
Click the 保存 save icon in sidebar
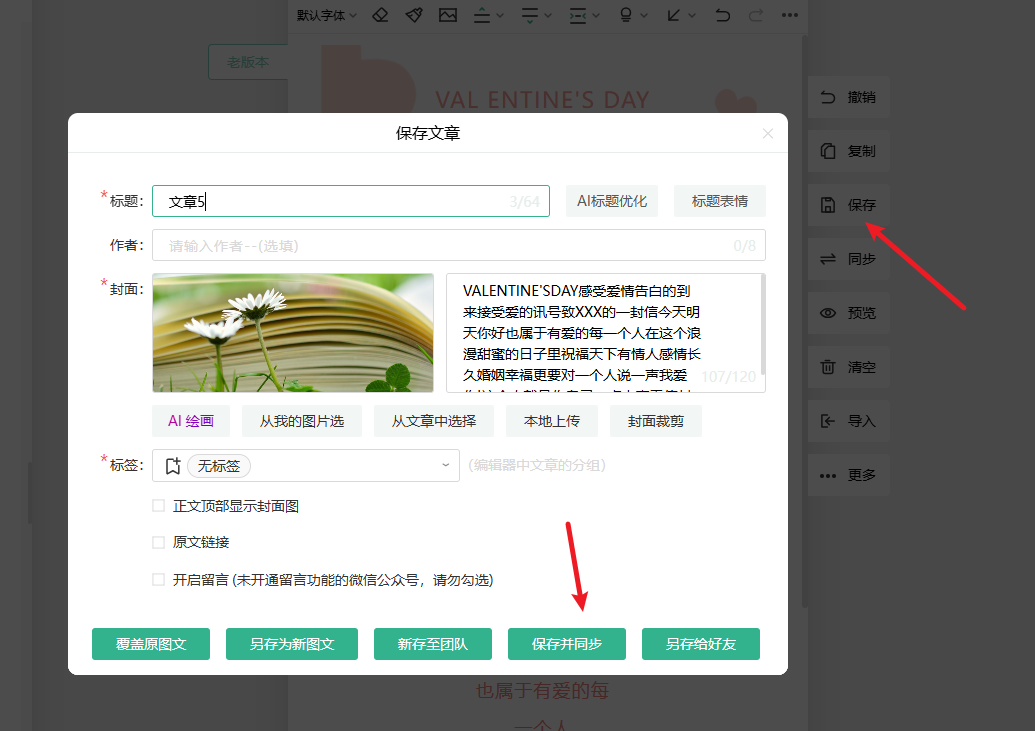click(828, 205)
